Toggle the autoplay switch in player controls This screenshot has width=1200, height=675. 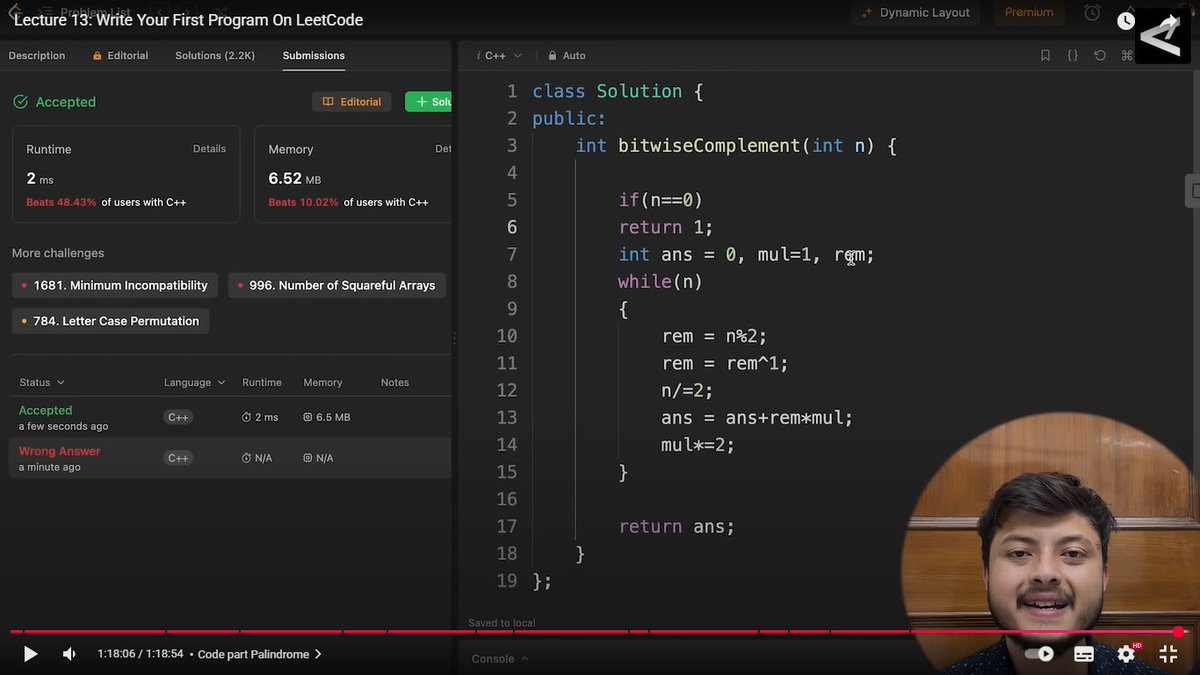pos(1040,654)
